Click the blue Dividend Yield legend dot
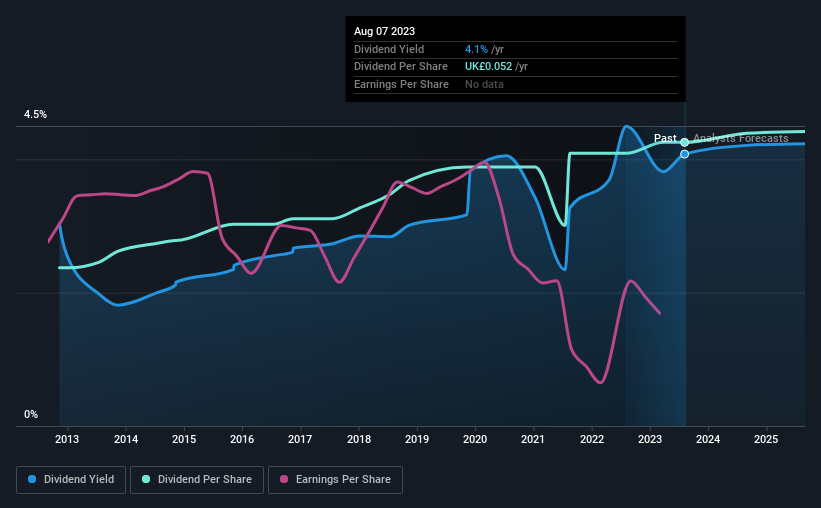Viewport: 821px width, 508px height. click(32, 479)
